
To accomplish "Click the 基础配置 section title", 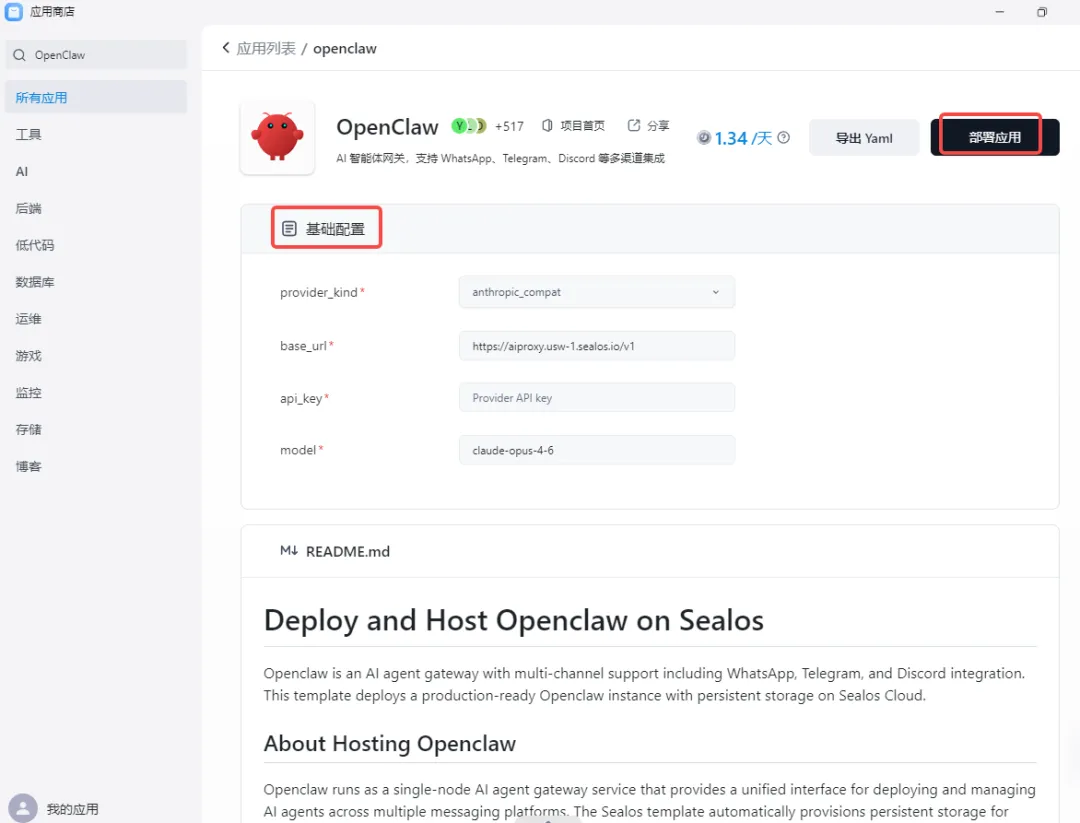I will (335, 229).
